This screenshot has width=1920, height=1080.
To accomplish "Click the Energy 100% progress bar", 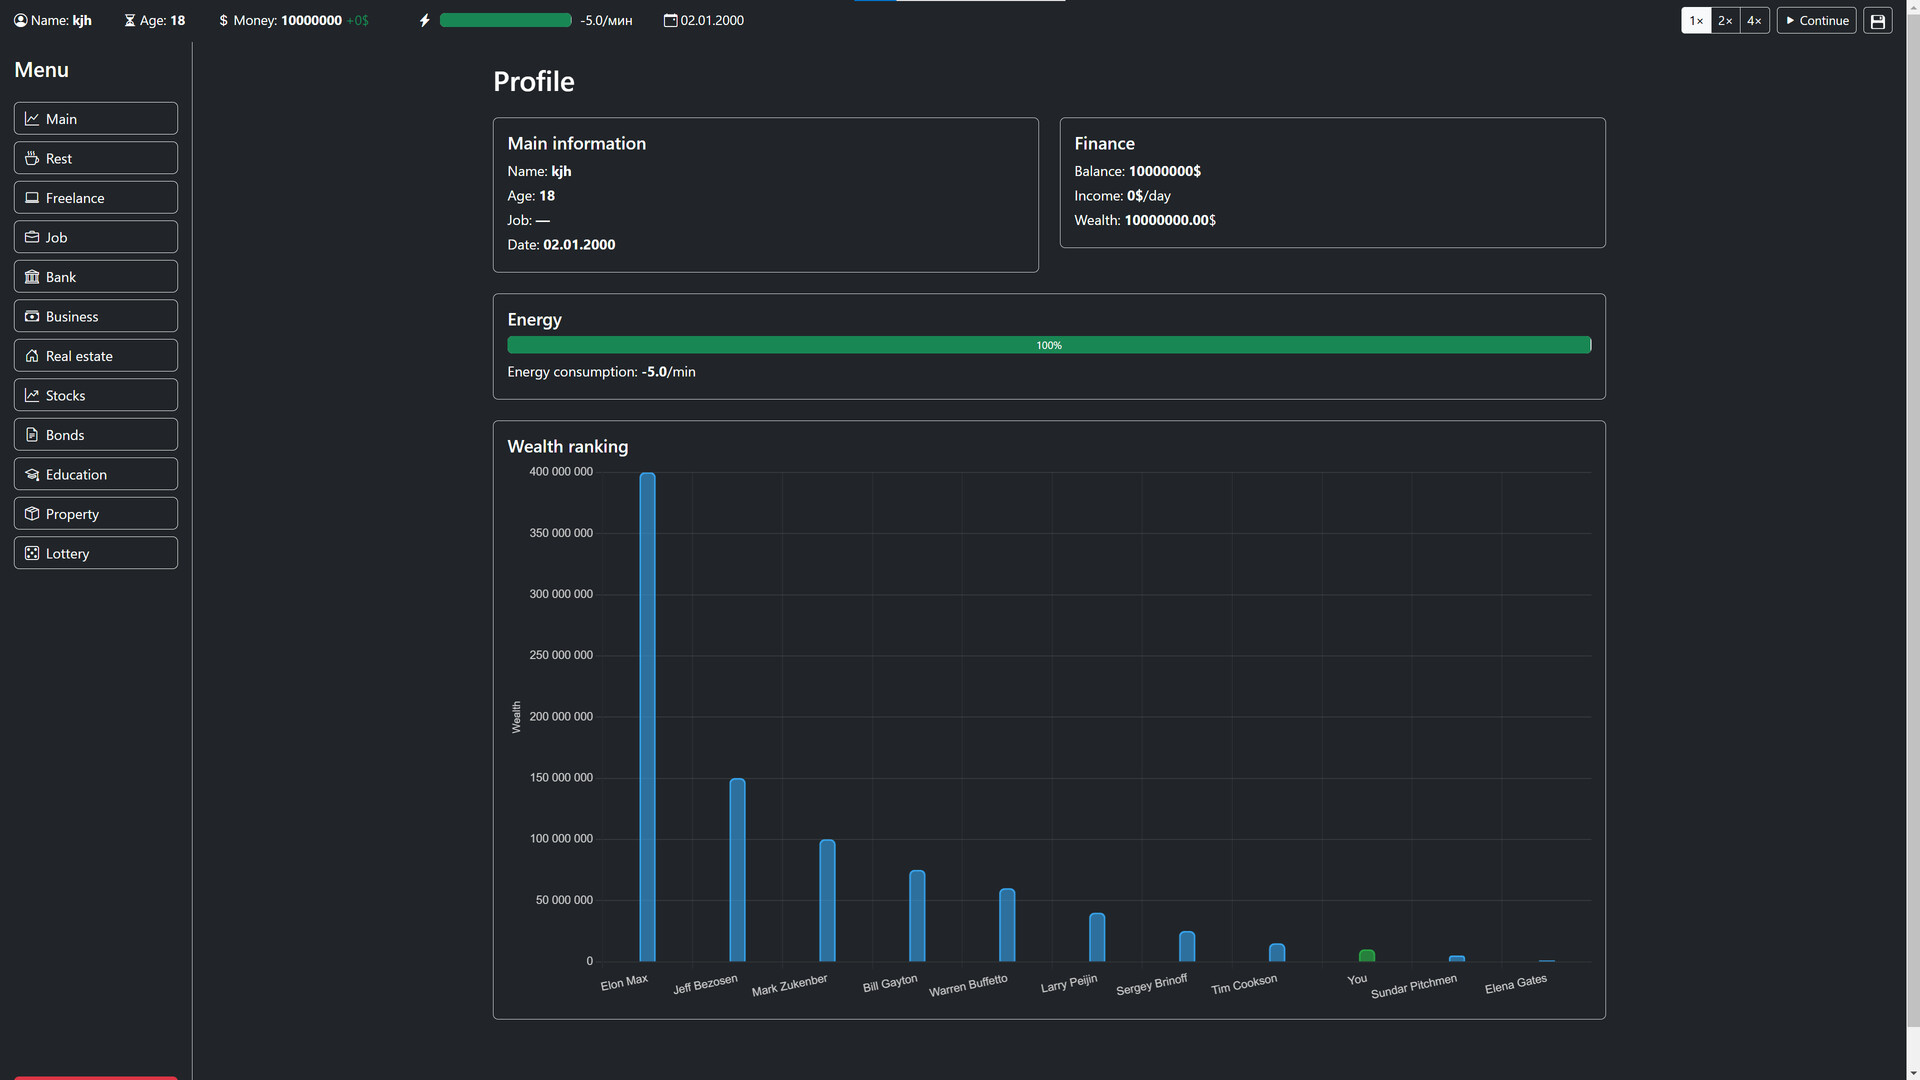I will pos(1048,345).
